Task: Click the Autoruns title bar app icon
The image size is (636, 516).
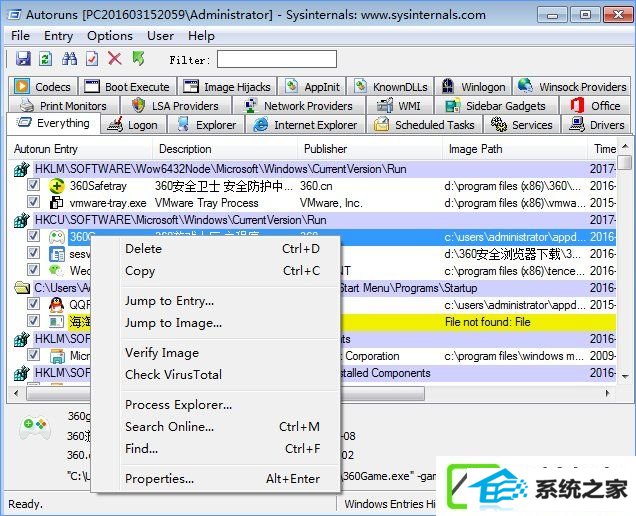Action: (15, 15)
